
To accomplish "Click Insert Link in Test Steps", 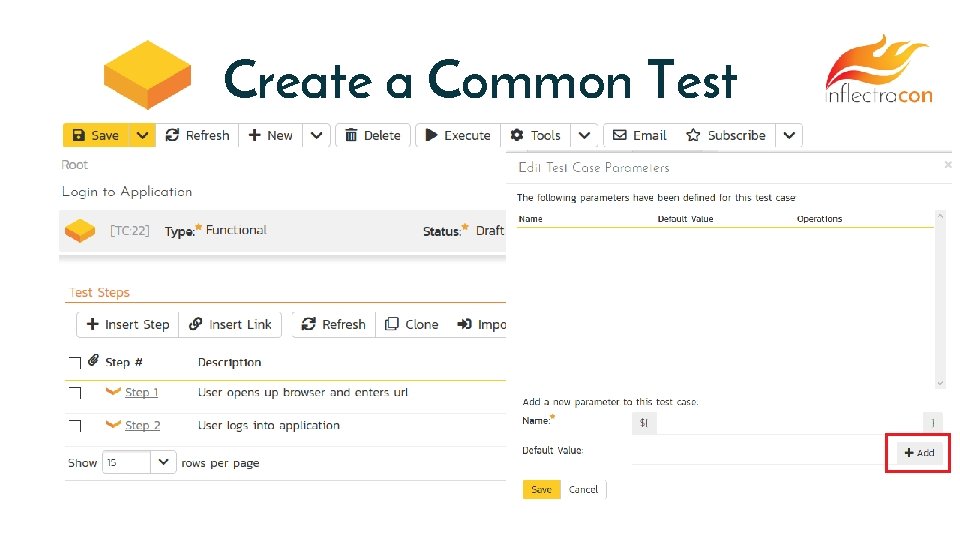I will point(230,324).
